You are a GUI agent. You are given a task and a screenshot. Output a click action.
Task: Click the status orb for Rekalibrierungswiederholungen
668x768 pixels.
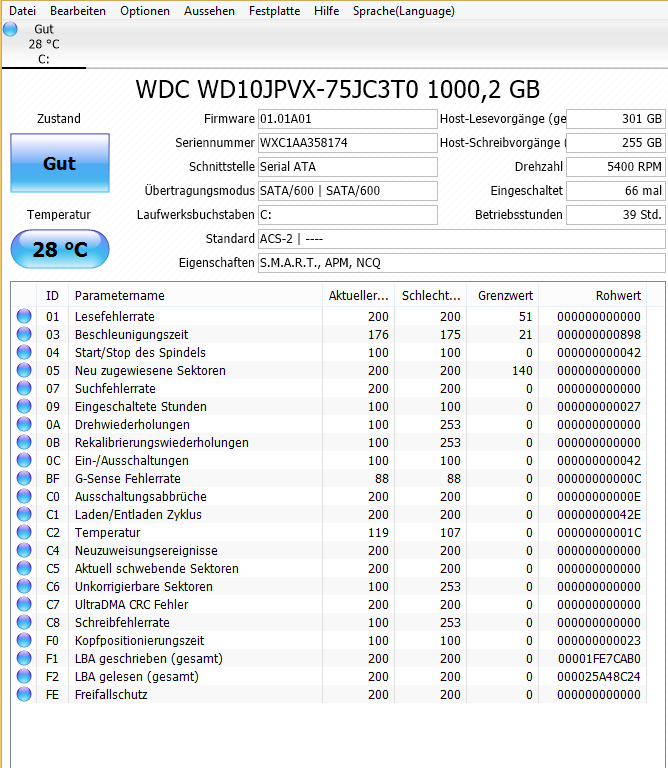point(24,442)
